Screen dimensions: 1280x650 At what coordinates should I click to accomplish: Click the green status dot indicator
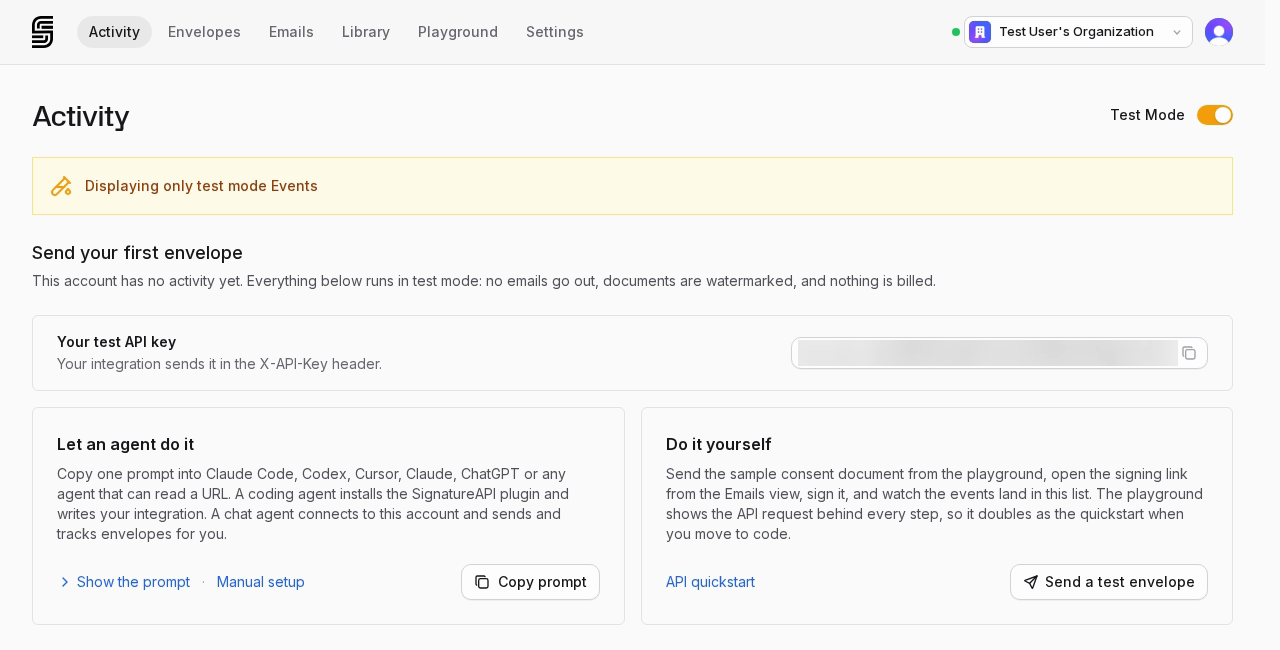coord(956,32)
